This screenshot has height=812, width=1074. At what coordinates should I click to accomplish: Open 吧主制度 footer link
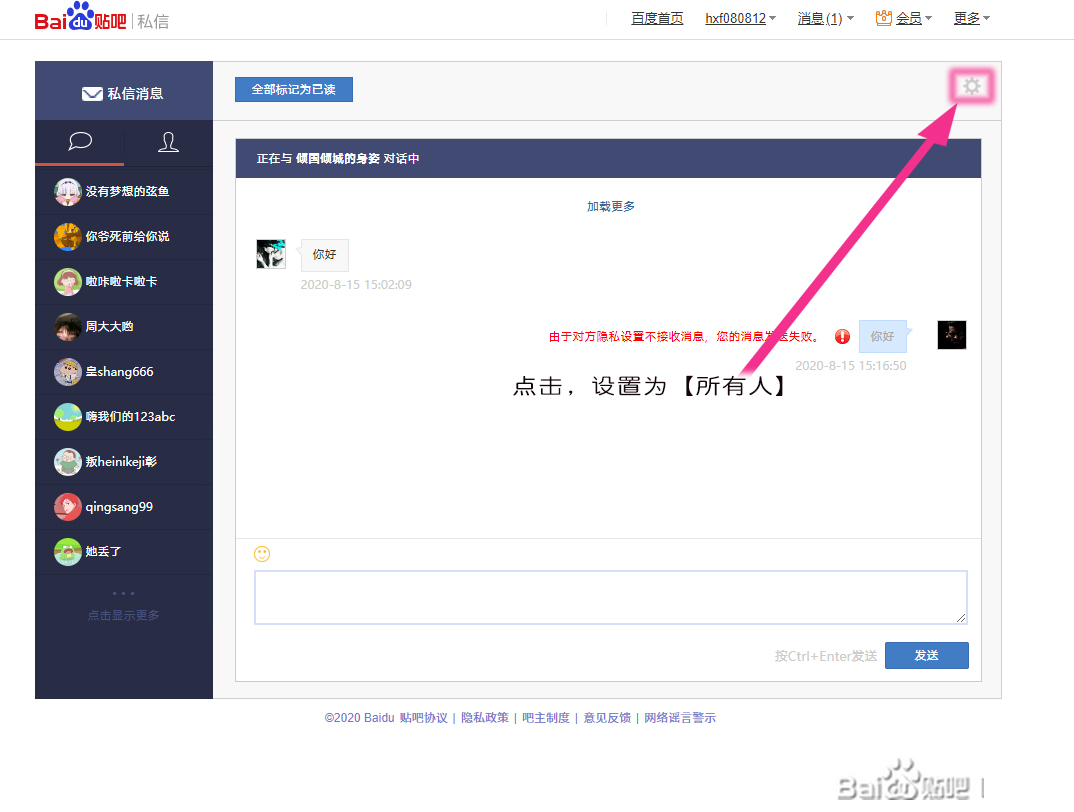coord(546,718)
